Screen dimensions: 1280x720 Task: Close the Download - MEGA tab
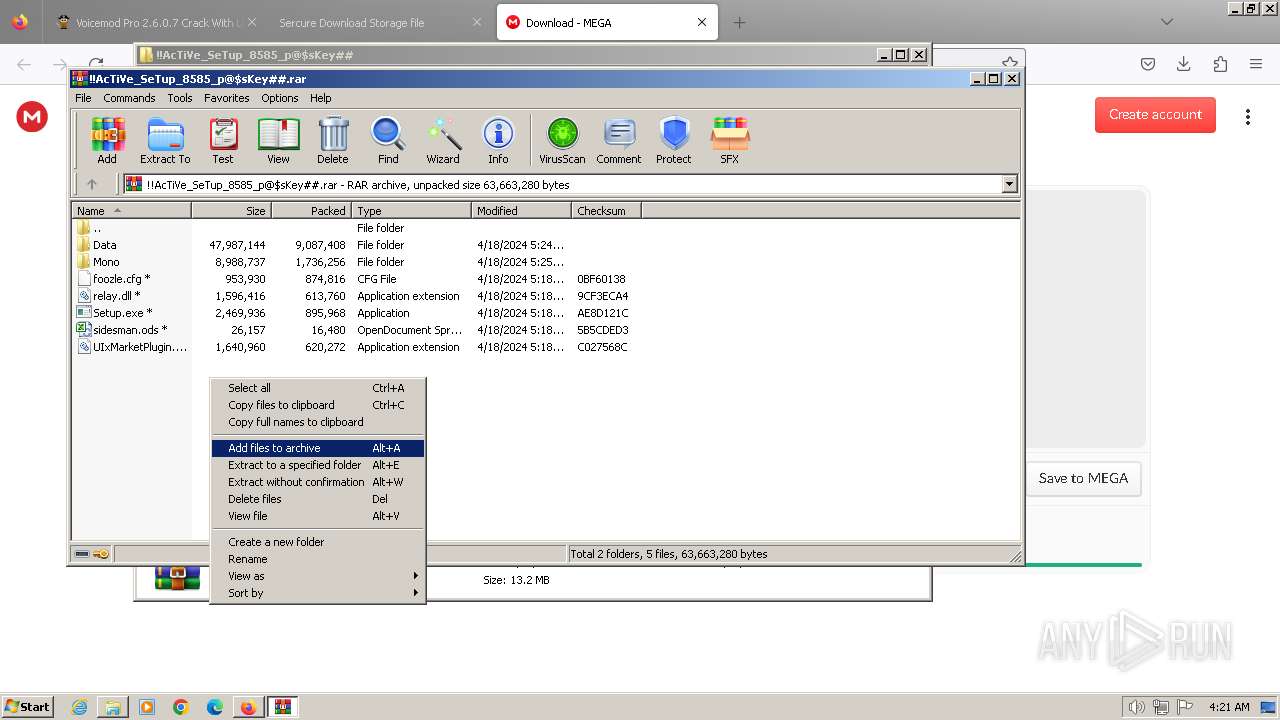(702, 22)
